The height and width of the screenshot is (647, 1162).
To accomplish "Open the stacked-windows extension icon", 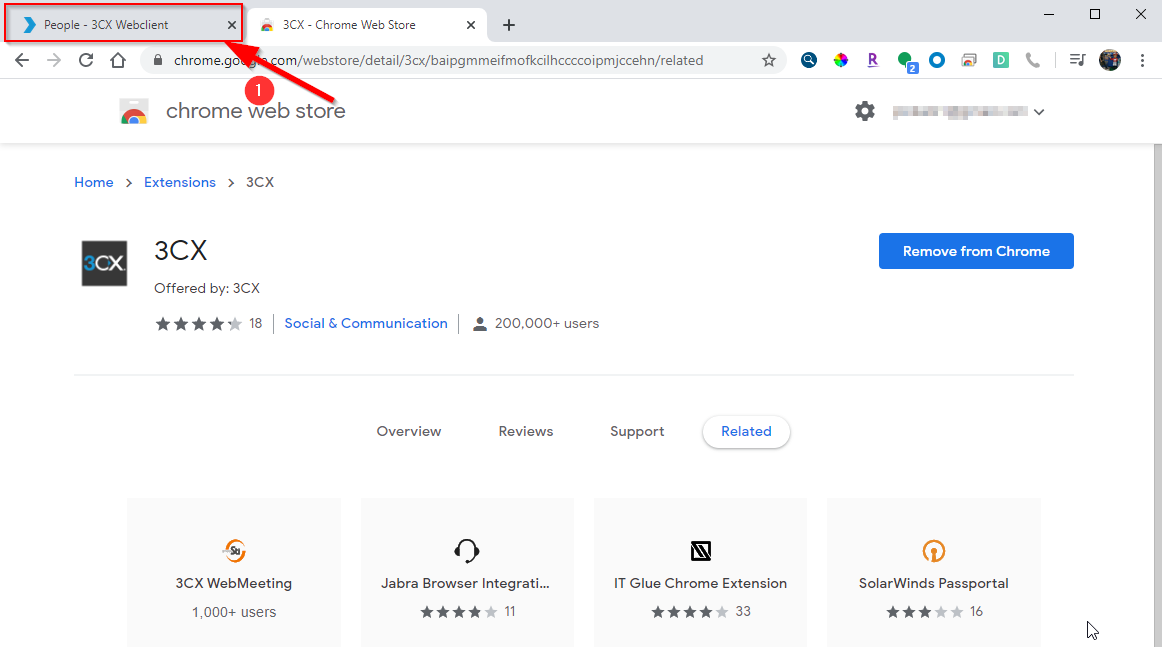I will tap(969, 60).
